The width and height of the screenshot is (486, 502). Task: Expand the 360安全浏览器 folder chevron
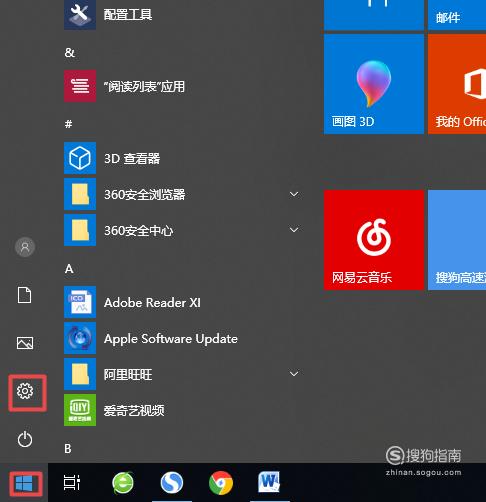pyautogui.click(x=294, y=194)
